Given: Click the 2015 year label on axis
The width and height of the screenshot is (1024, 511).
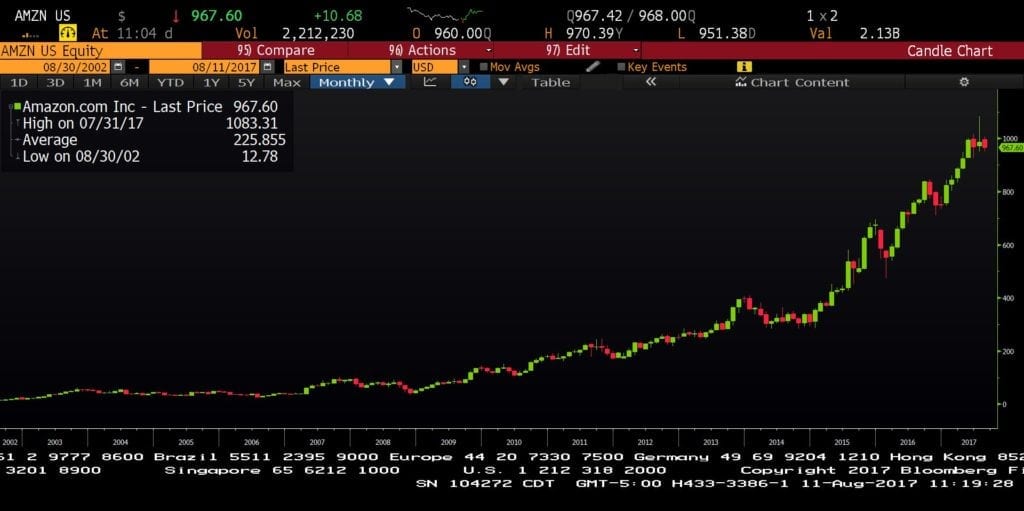Looking at the screenshot, I should click(x=842, y=442).
